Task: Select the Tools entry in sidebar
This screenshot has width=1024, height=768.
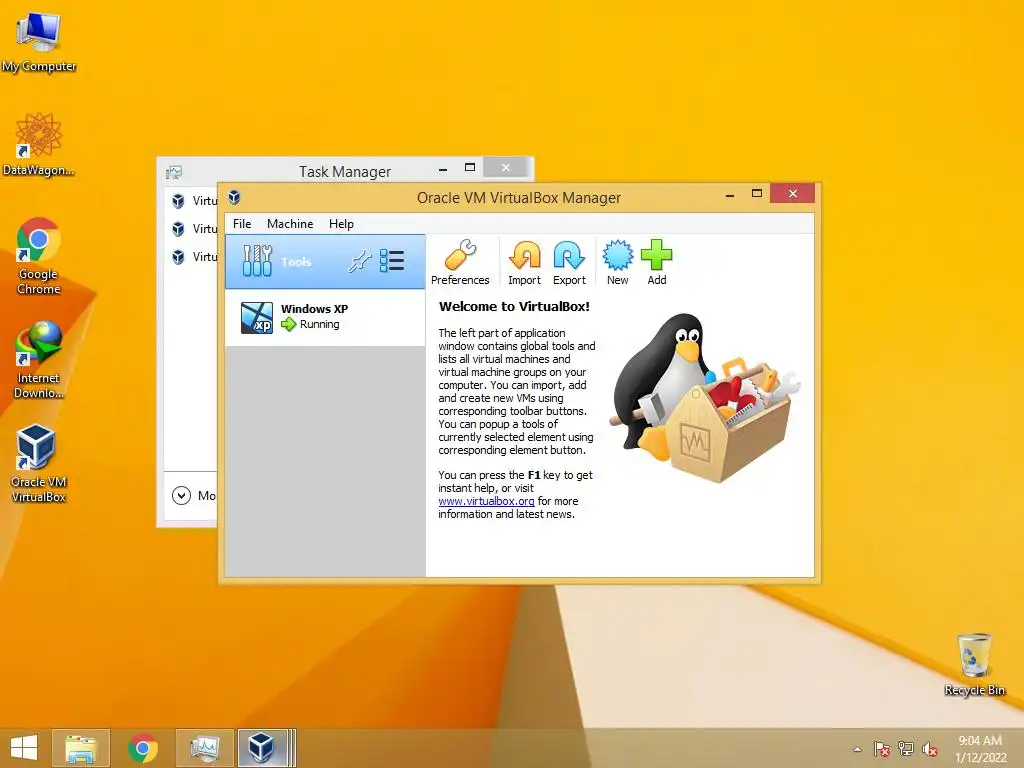Action: [x=325, y=262]
